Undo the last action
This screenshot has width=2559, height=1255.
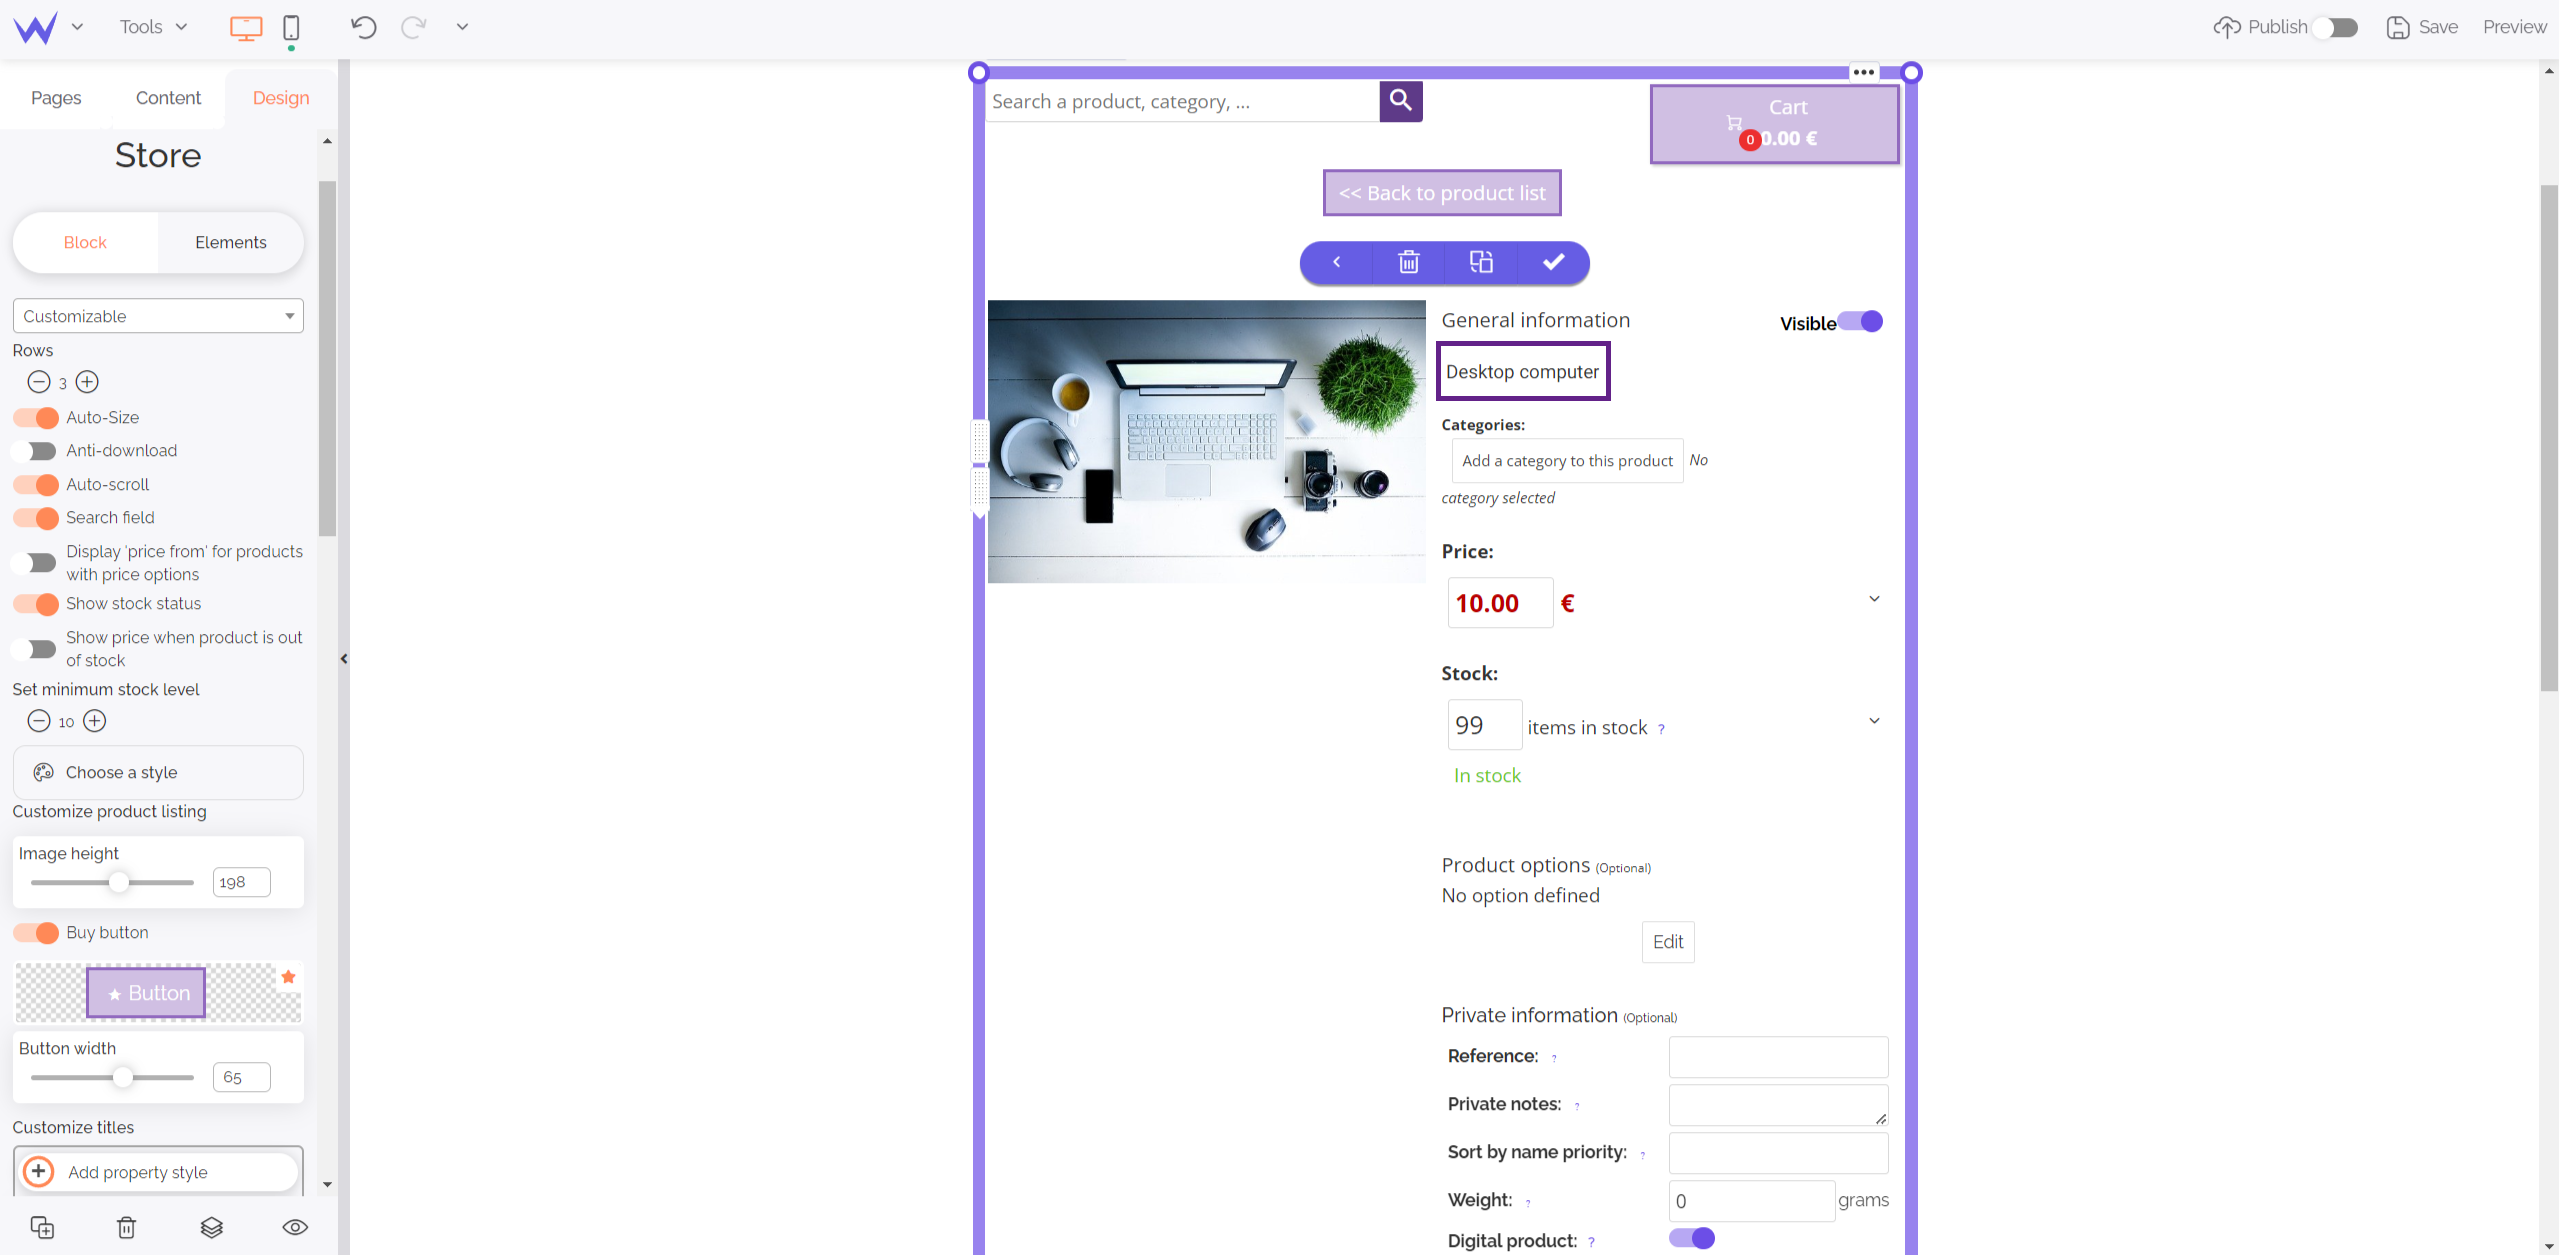click(x=364, y=27)
